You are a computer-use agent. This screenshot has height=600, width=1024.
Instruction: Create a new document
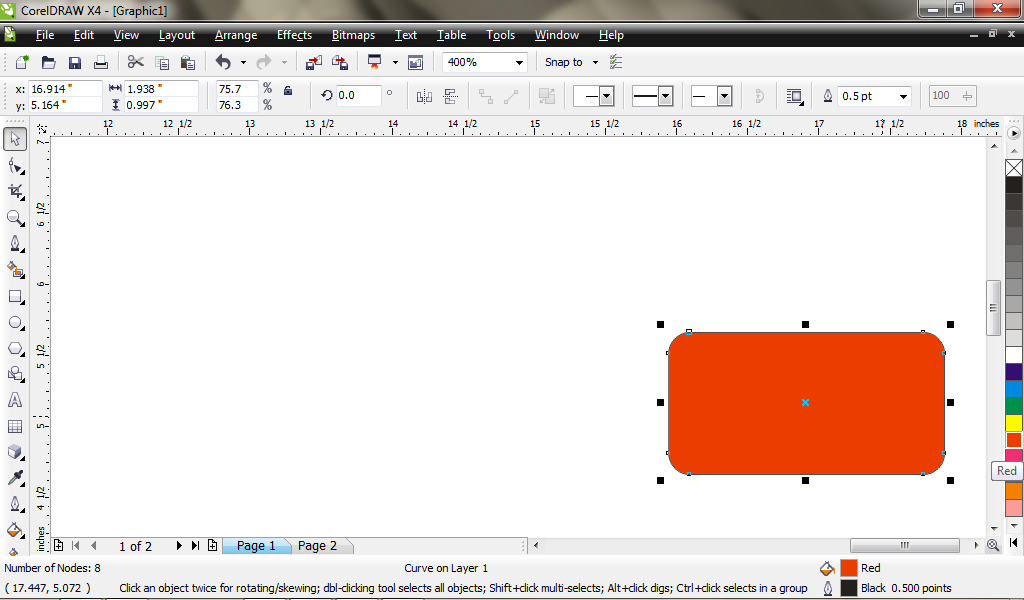22,62
